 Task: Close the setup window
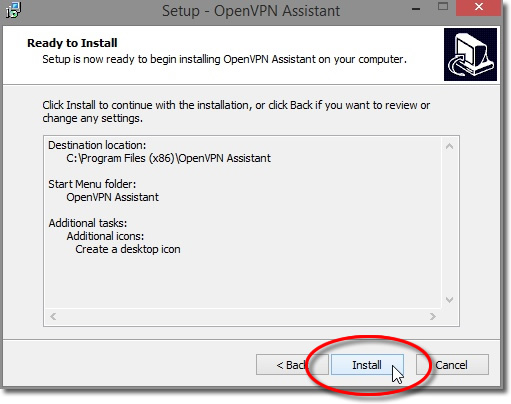pyautogui.click(x=479, y=7)
